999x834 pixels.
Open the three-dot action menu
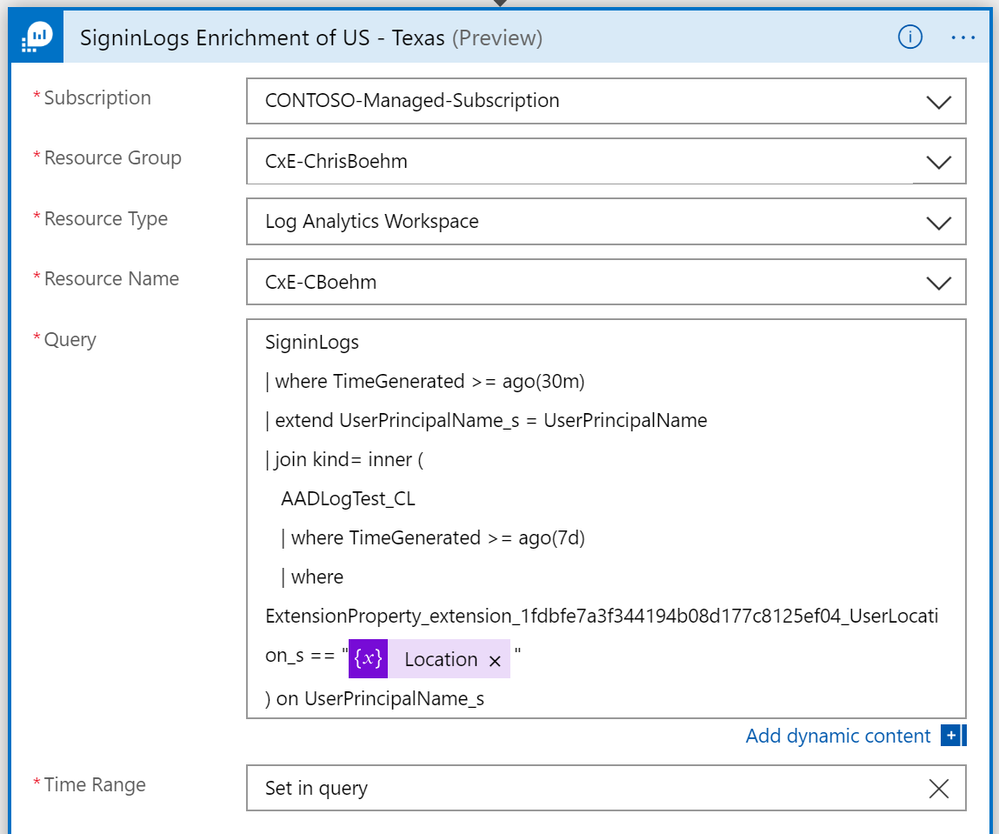pyautogui.click(x=963, y=38)
